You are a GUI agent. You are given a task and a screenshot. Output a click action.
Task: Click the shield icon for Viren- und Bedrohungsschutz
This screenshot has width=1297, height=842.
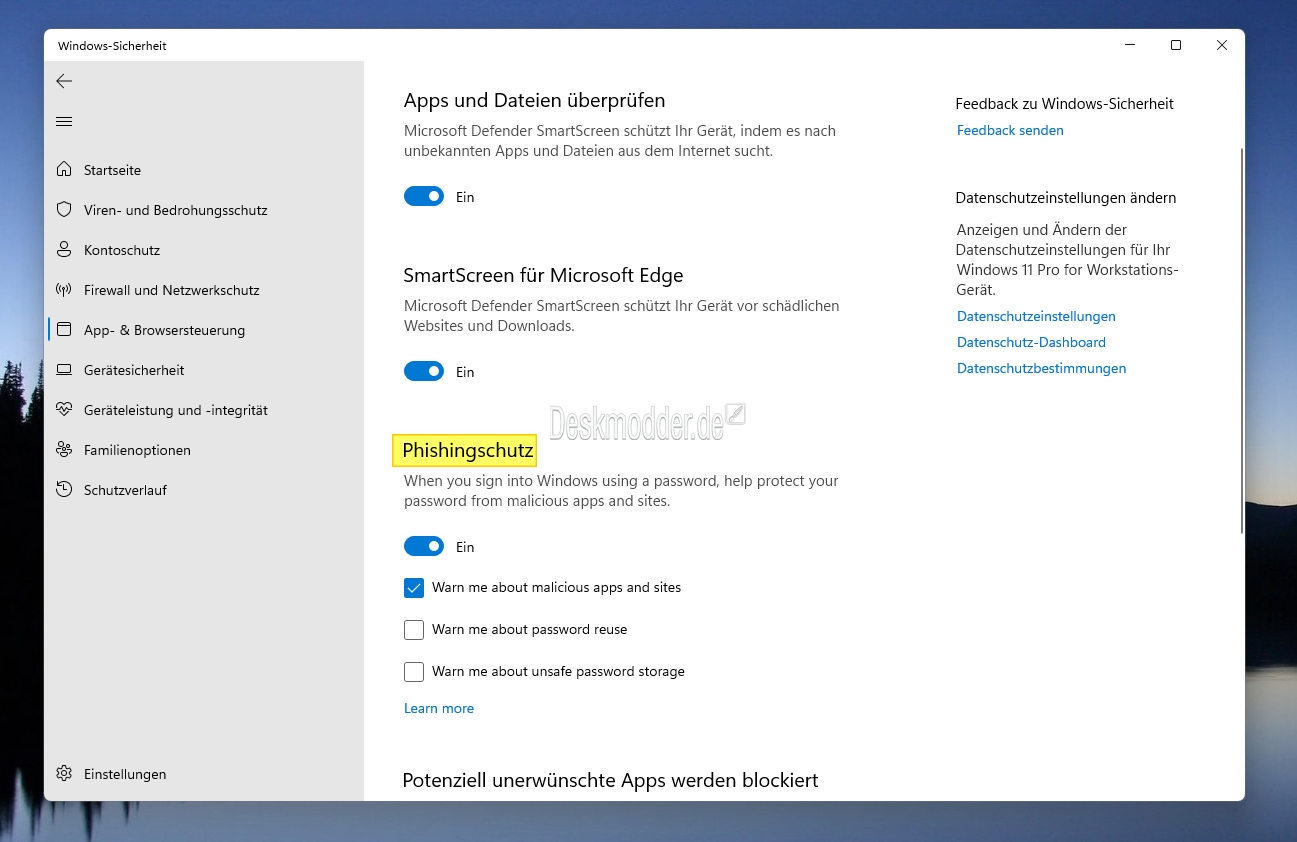[64, 210]
